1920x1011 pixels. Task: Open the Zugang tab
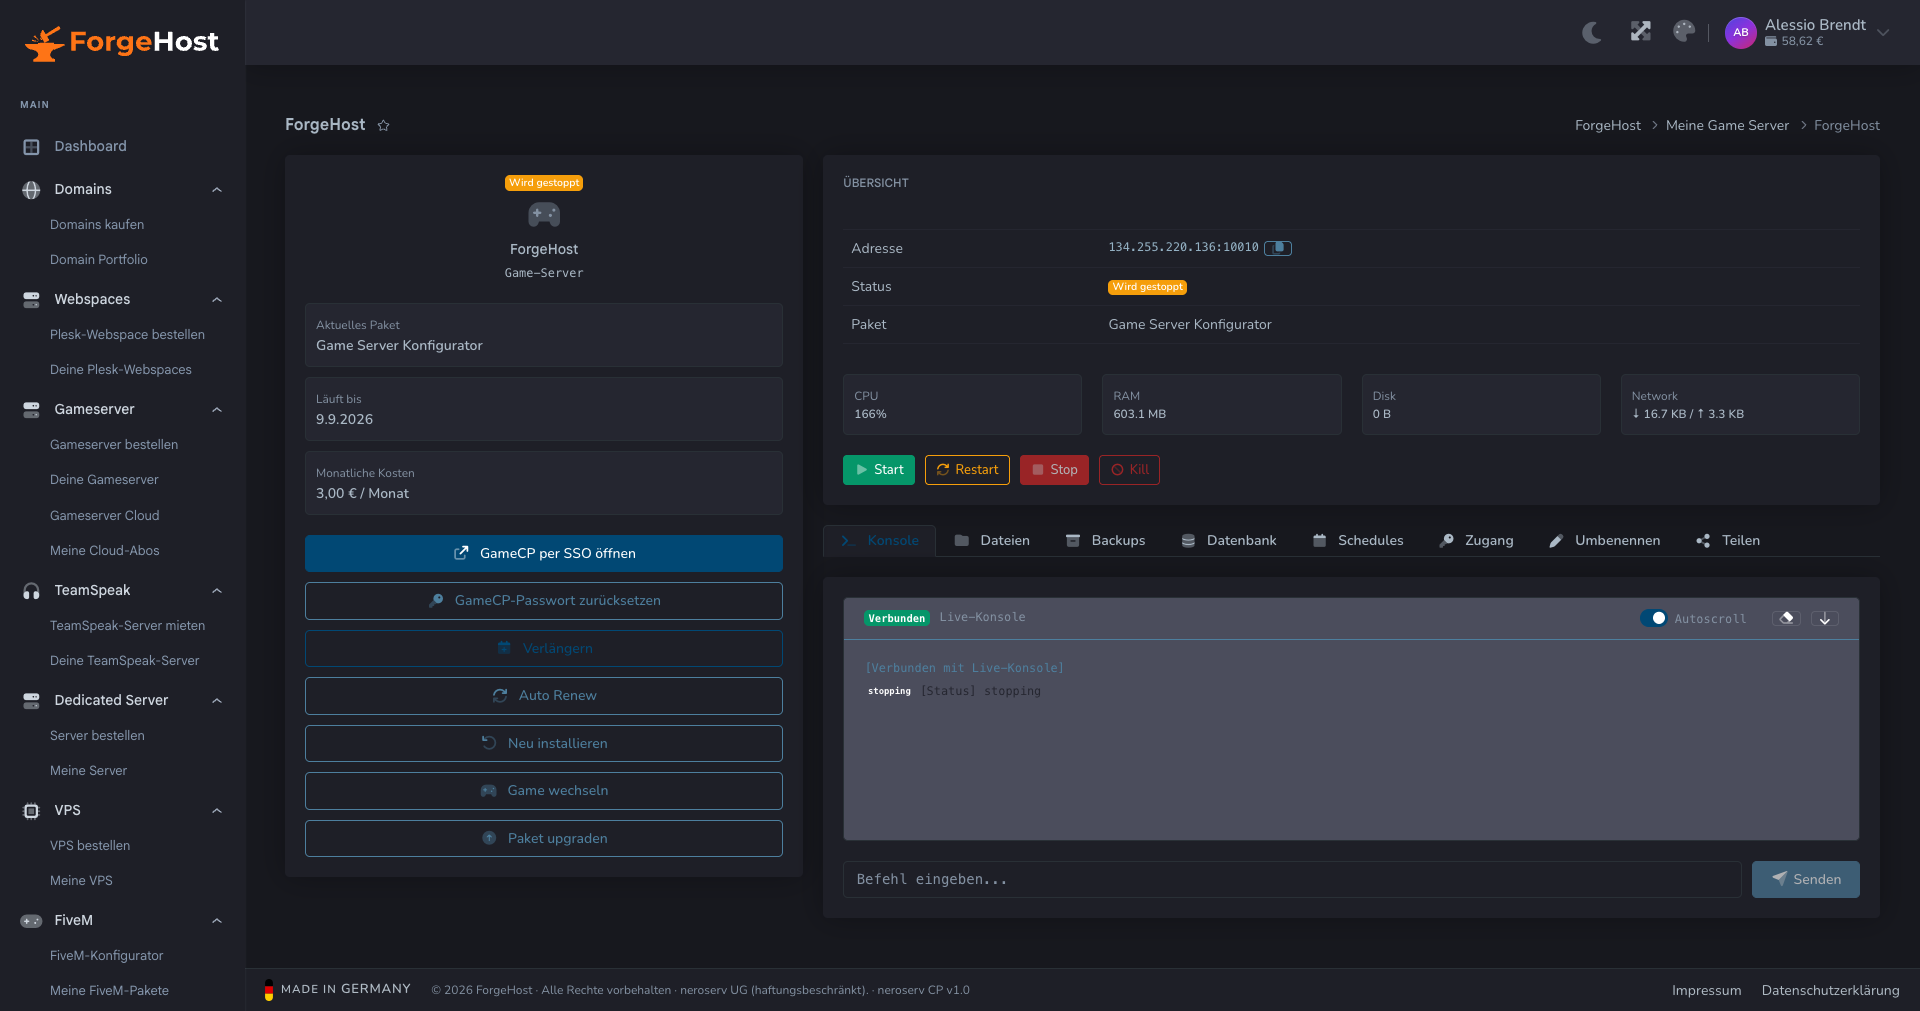[x=1476, y=541]
